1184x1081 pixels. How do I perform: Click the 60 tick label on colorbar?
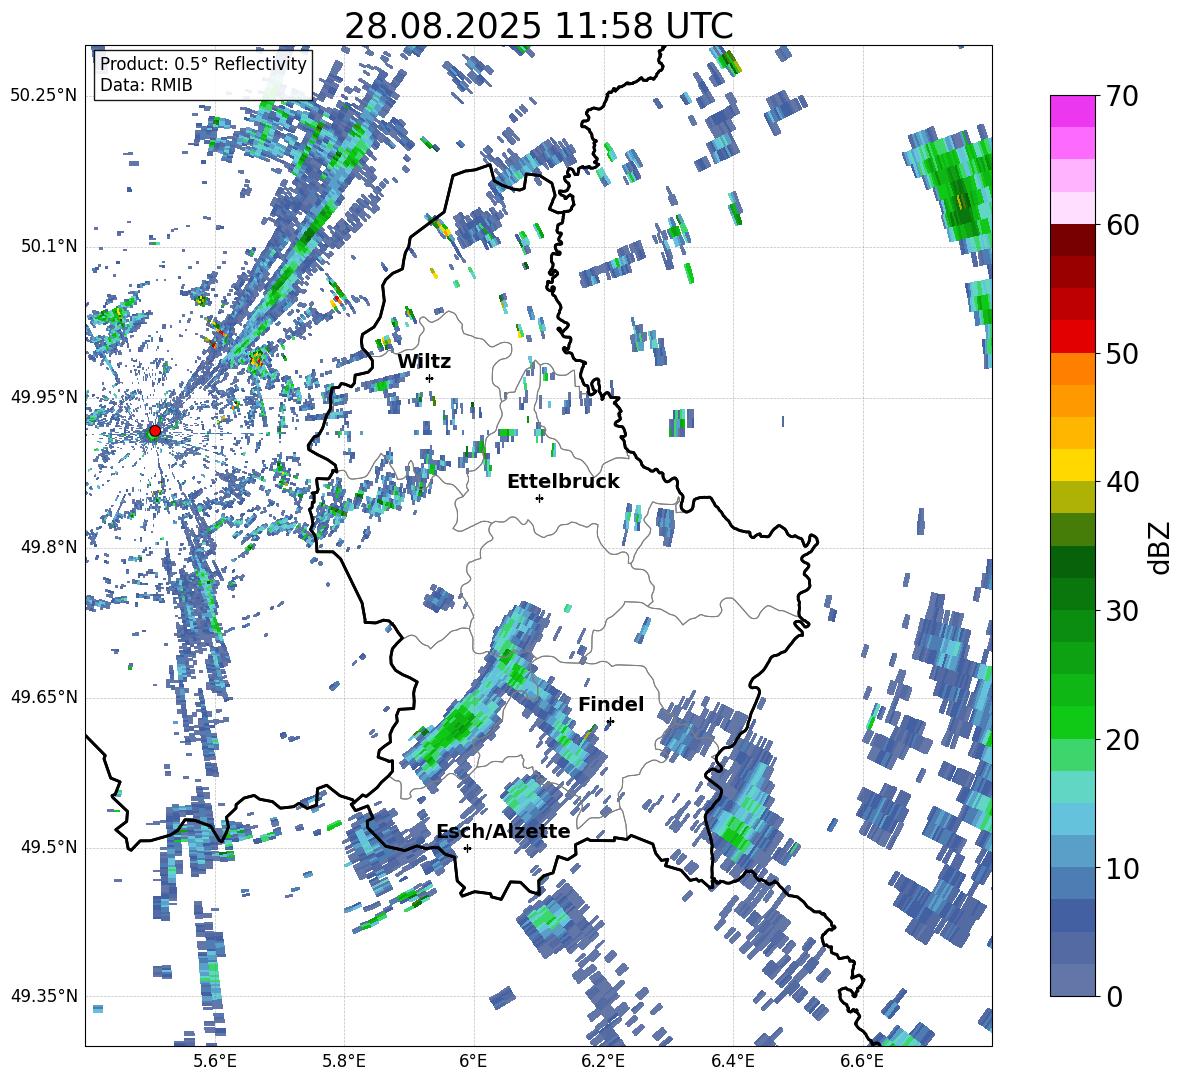point(1123,225)
